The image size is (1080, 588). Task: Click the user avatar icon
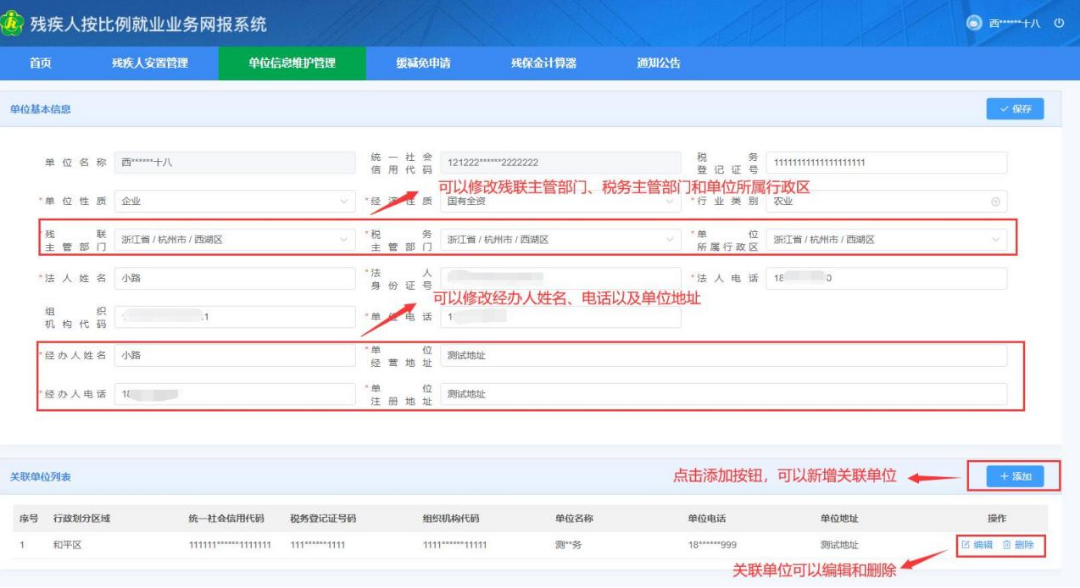click(x=974, y=23)
